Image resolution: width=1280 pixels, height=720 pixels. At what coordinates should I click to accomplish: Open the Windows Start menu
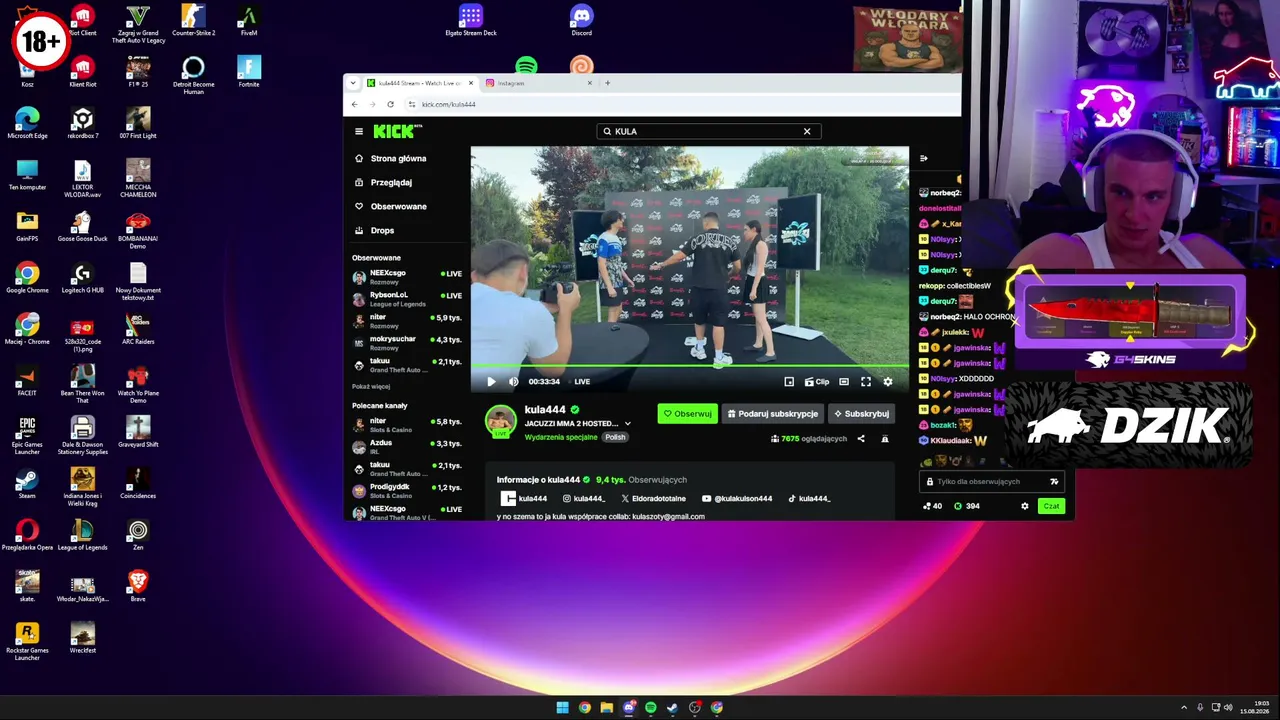563,708
